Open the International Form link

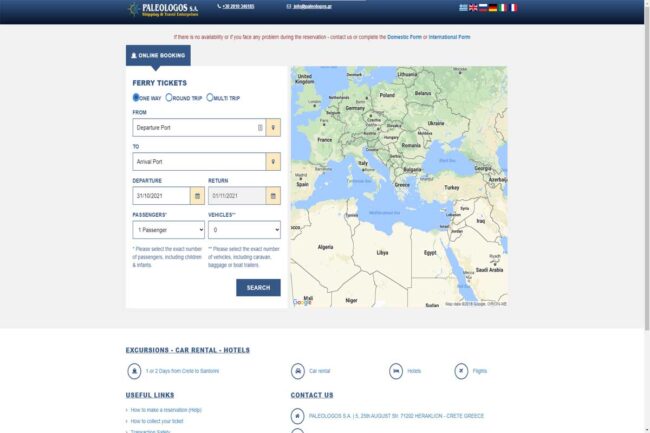(449, 37)
